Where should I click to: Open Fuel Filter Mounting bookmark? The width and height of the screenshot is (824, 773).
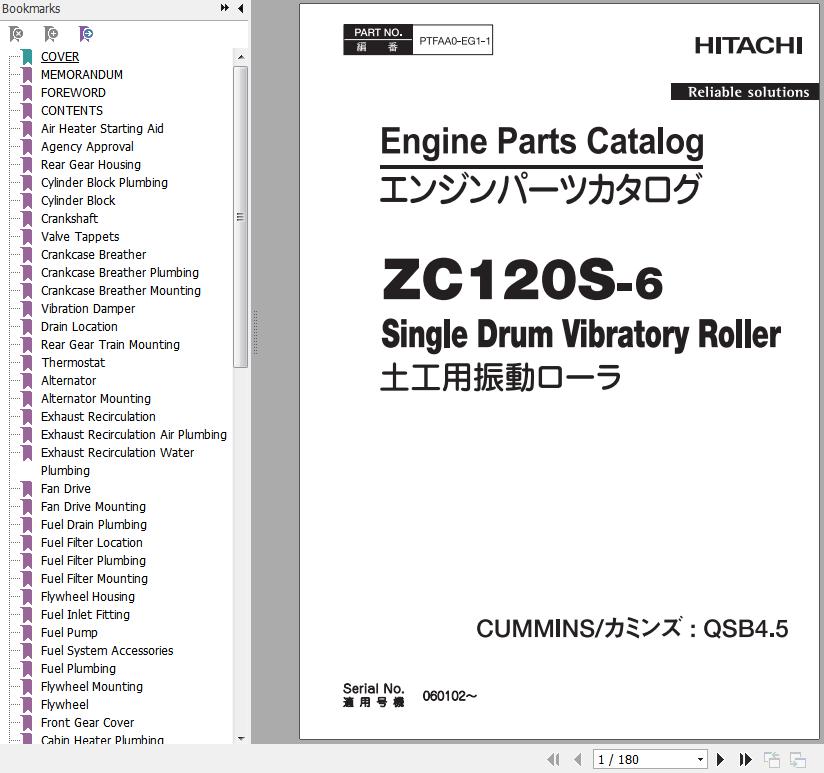click(95, 579)
